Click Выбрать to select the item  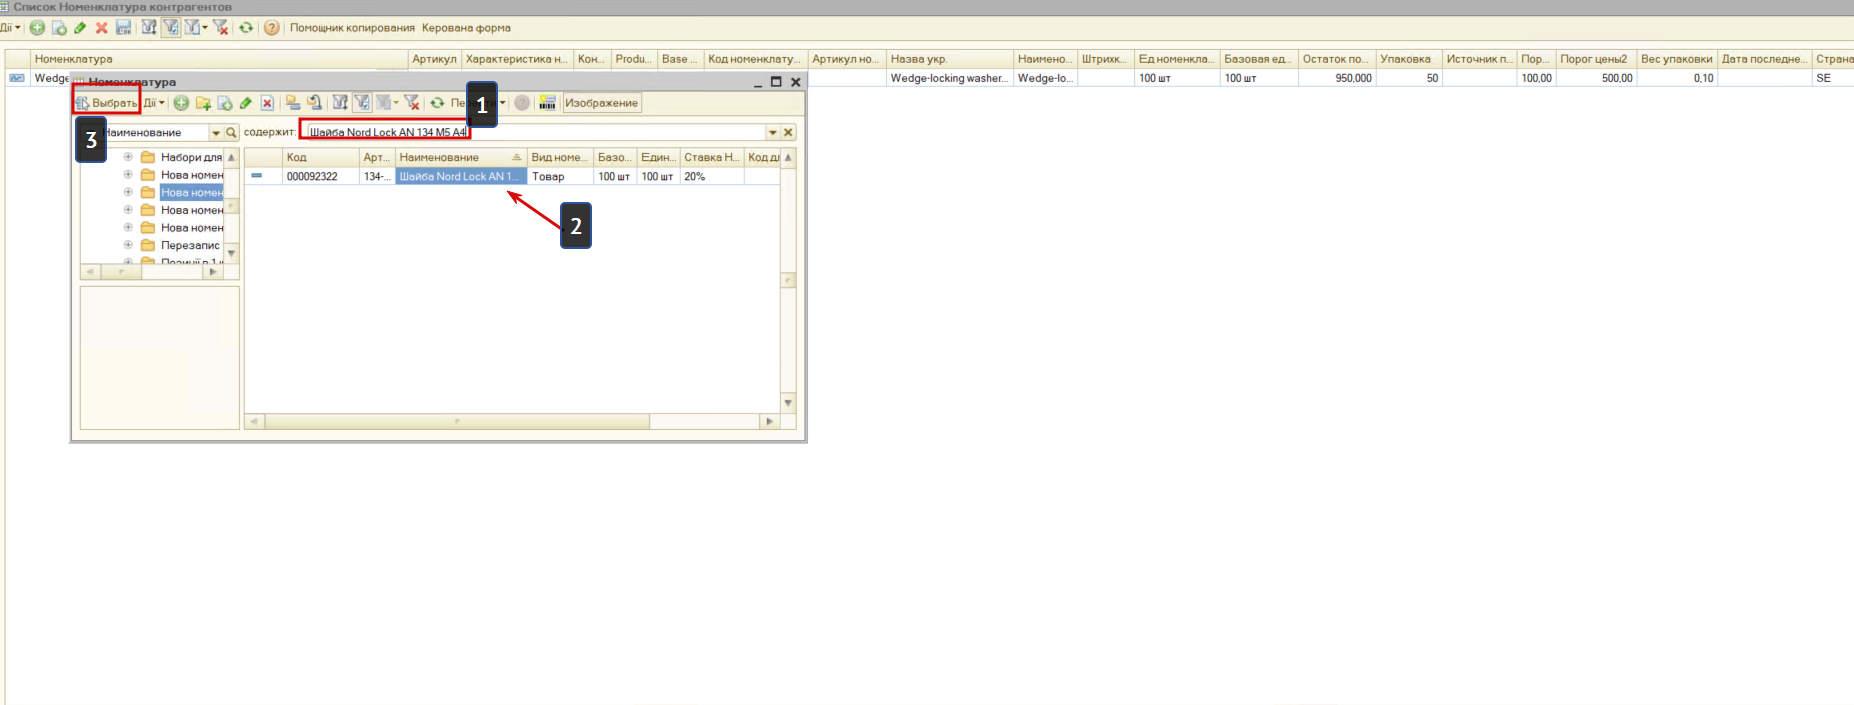pyautogui.click(x=106, y=103)
